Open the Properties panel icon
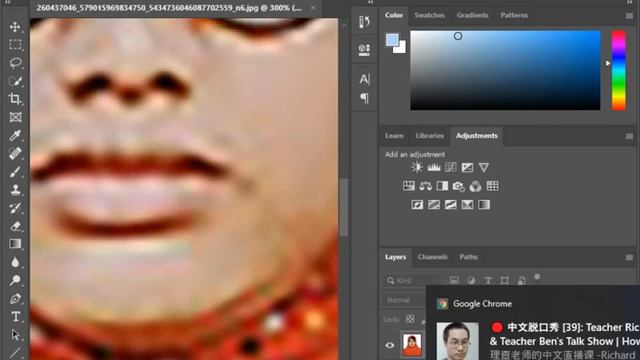Viewport: 640px width, 360px height. 364,49
